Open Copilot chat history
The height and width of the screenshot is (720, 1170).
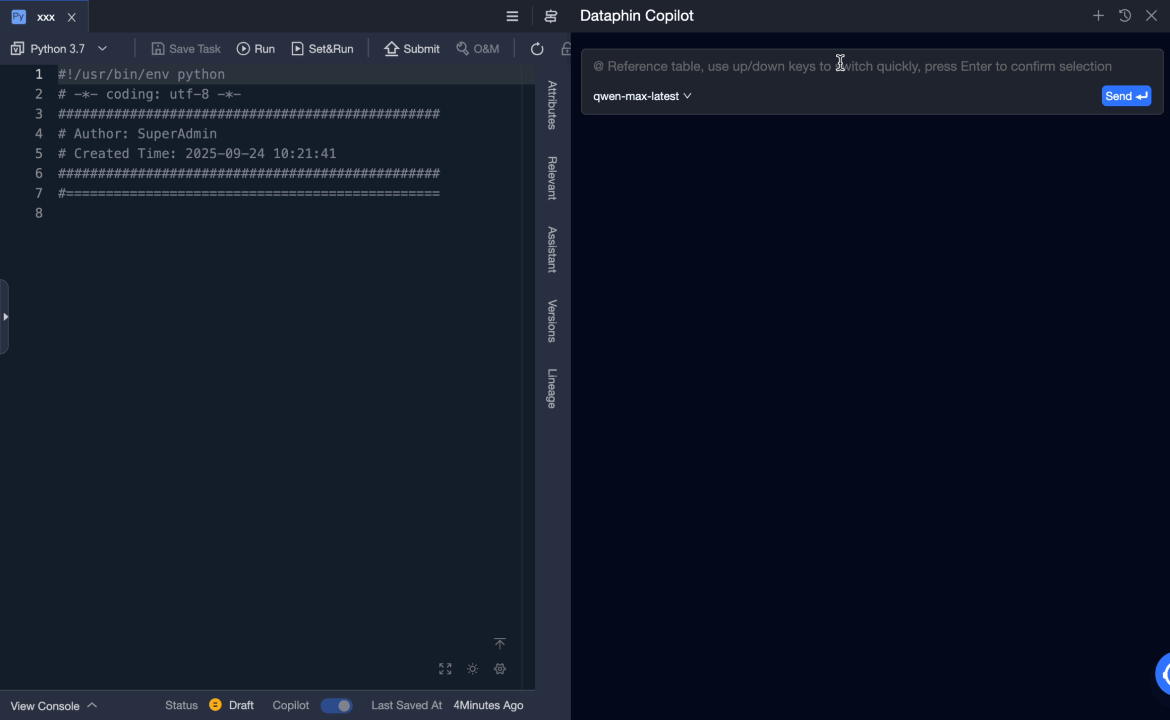click(1124, 16)
